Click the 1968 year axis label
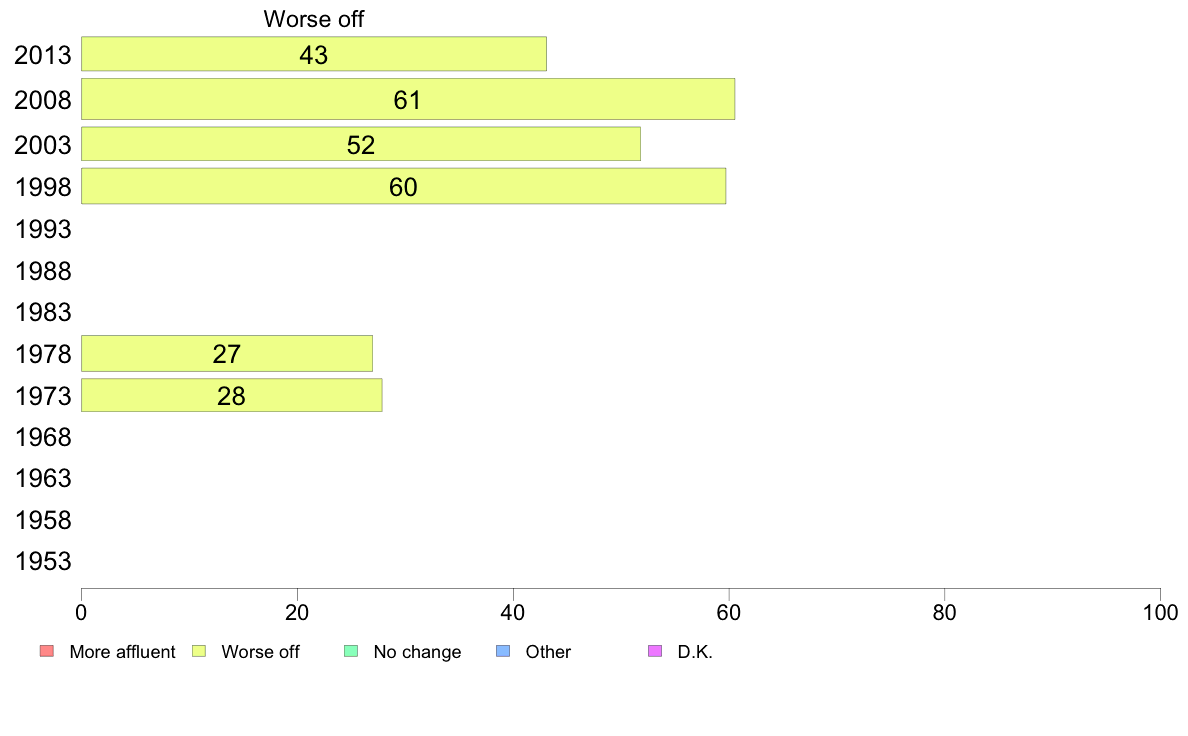This screenshot has width=1188, height=736. (x=43, y=437)
